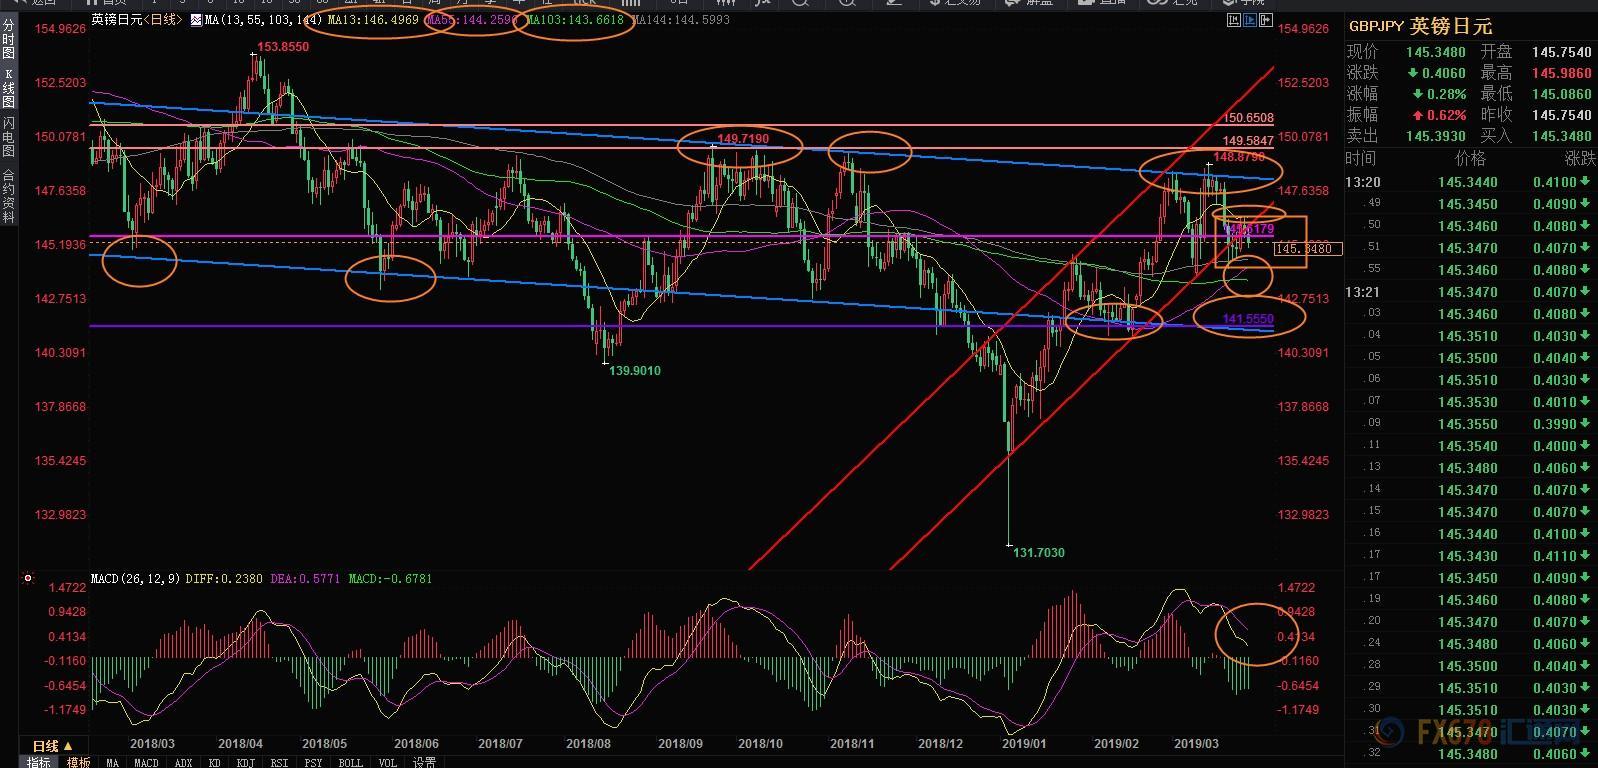1598x768 pixels.
Task: Click the 147.6358 level on the right price axis
Action: coord(1304,190)
